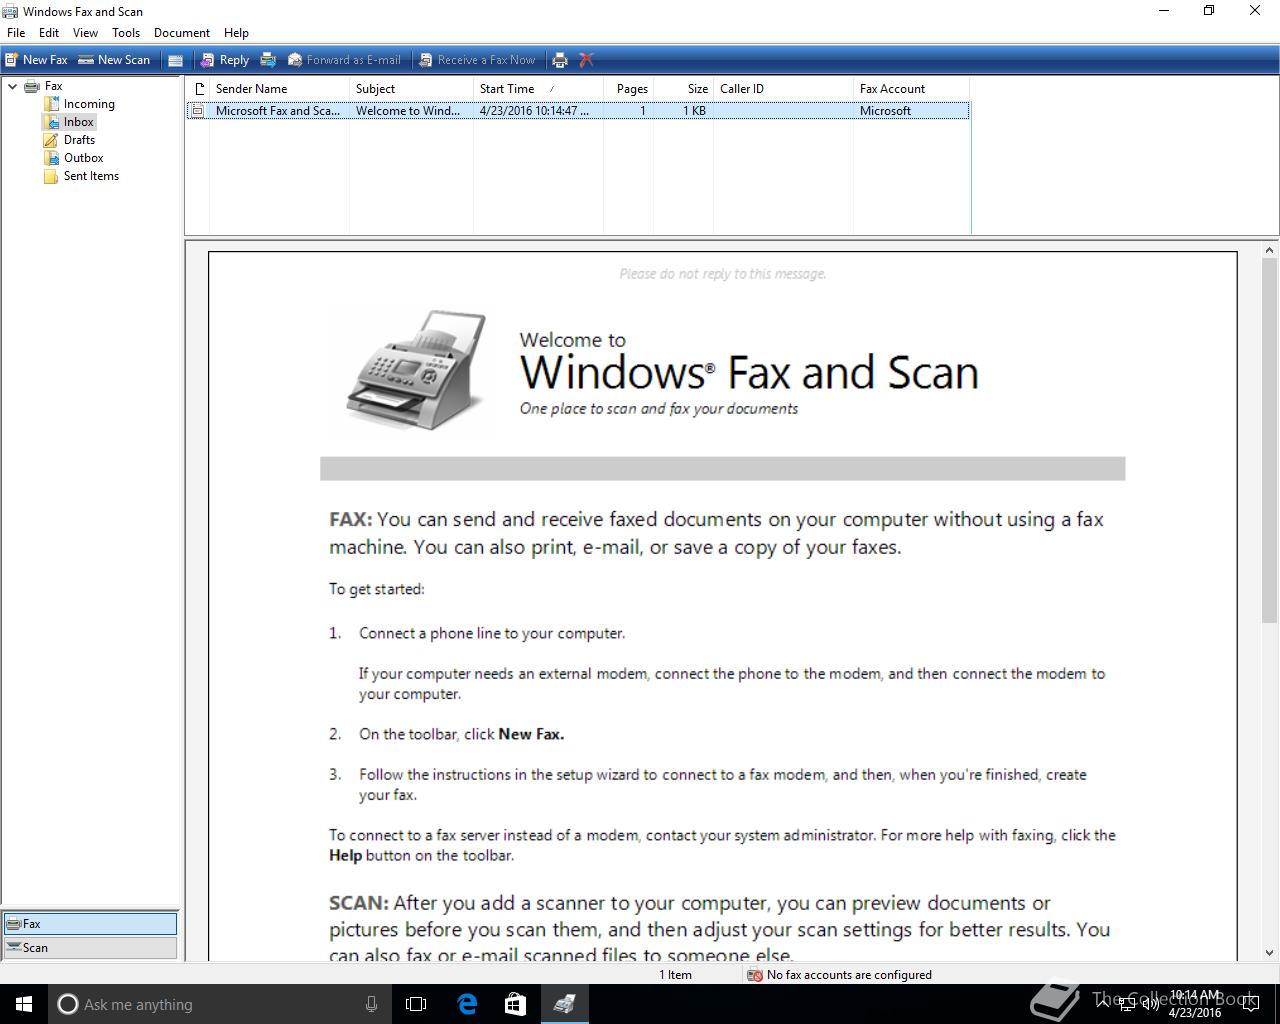The image size is (1280, 1024).
Task: Sort by Caller ID column header
Action: tap(783, 89)
